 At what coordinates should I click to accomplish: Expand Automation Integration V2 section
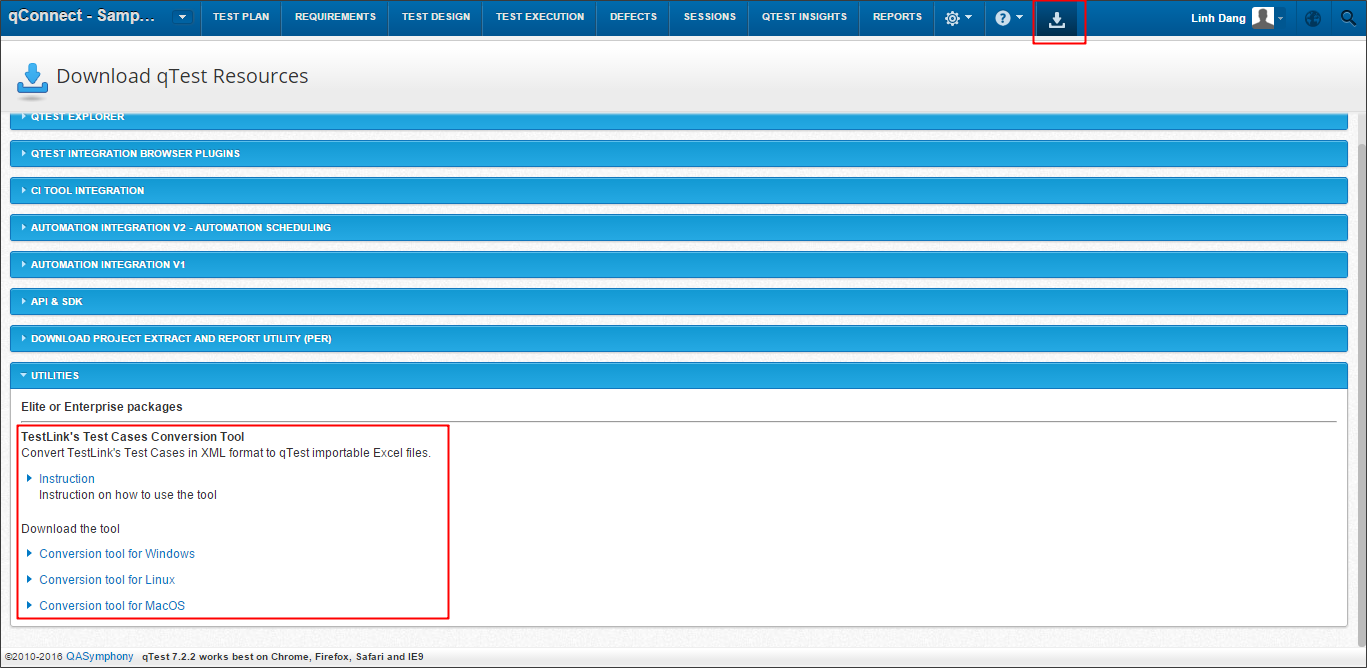pos(679,228)
